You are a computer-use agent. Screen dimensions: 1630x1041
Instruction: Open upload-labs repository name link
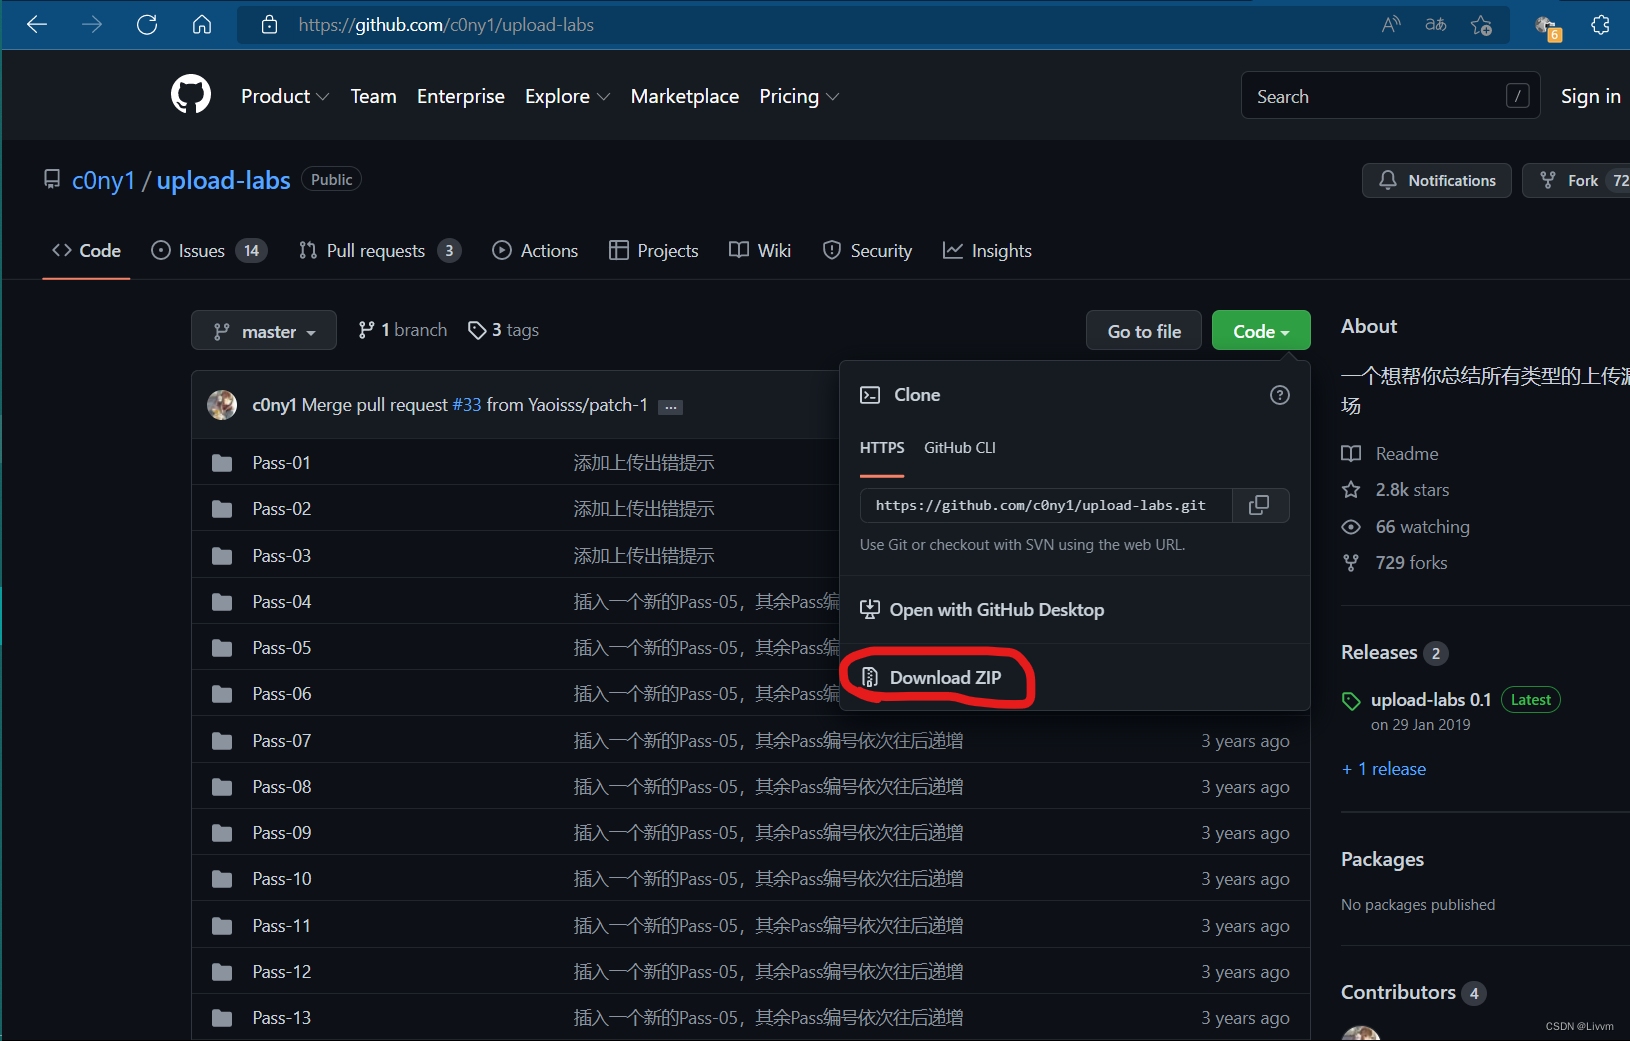pyautogui.click(x=224, y=180)
